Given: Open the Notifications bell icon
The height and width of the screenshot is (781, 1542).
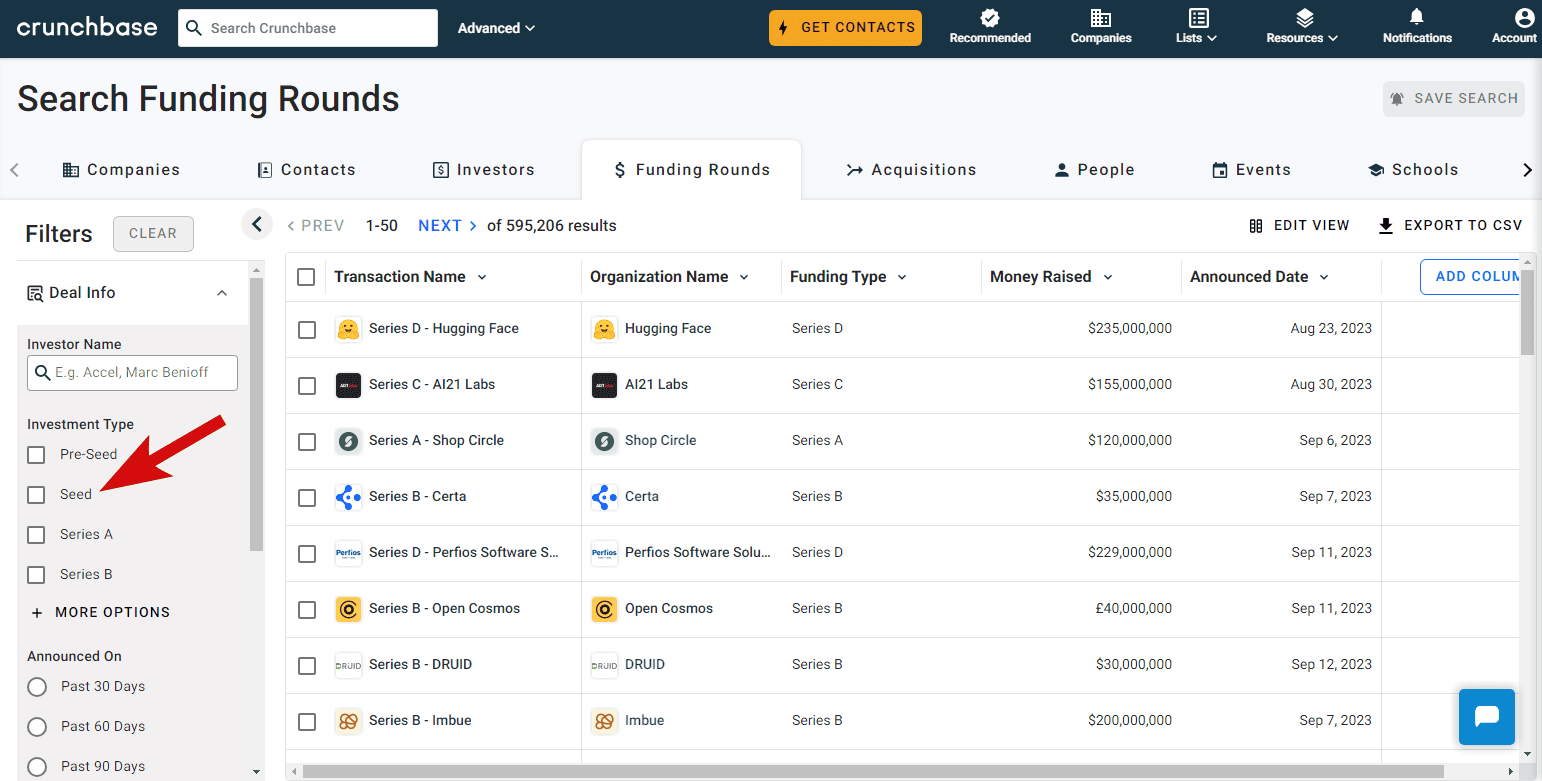Looking at the screenshot, I should pyautogui.click(x=1417, y=17).
